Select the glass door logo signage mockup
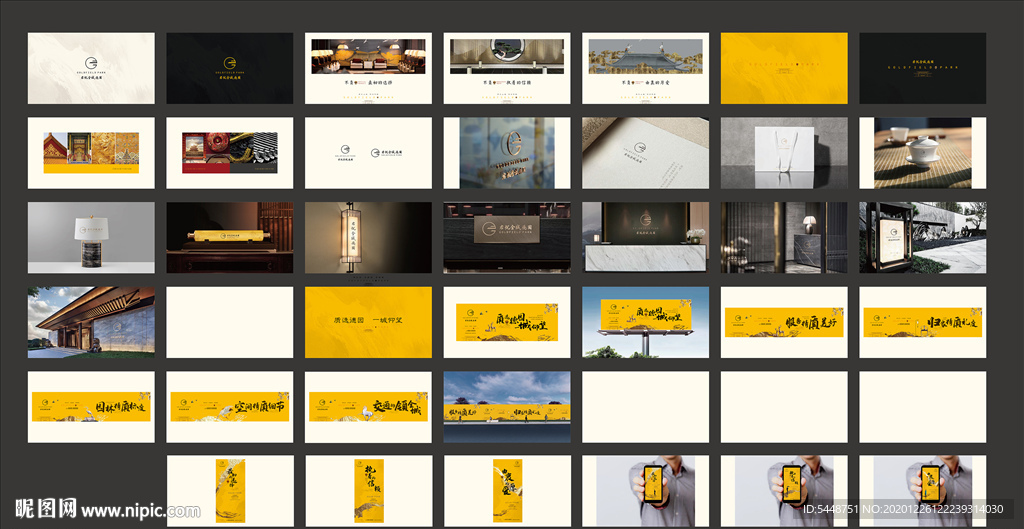 click(506, 153)
